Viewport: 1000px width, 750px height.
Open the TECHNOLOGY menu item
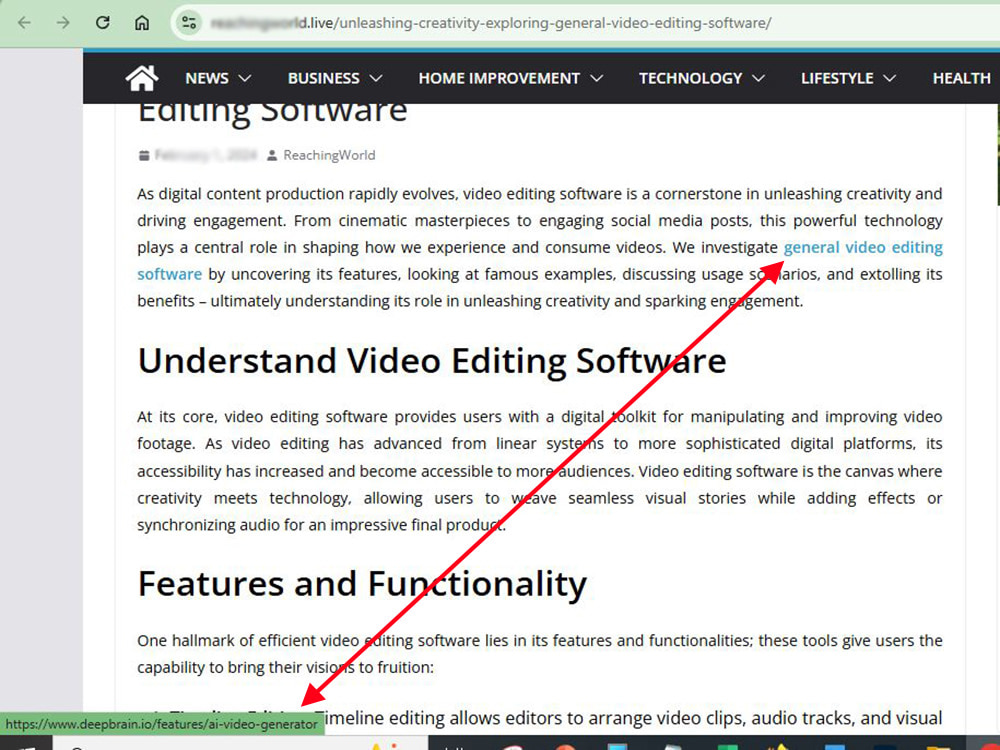click(691, 78)
